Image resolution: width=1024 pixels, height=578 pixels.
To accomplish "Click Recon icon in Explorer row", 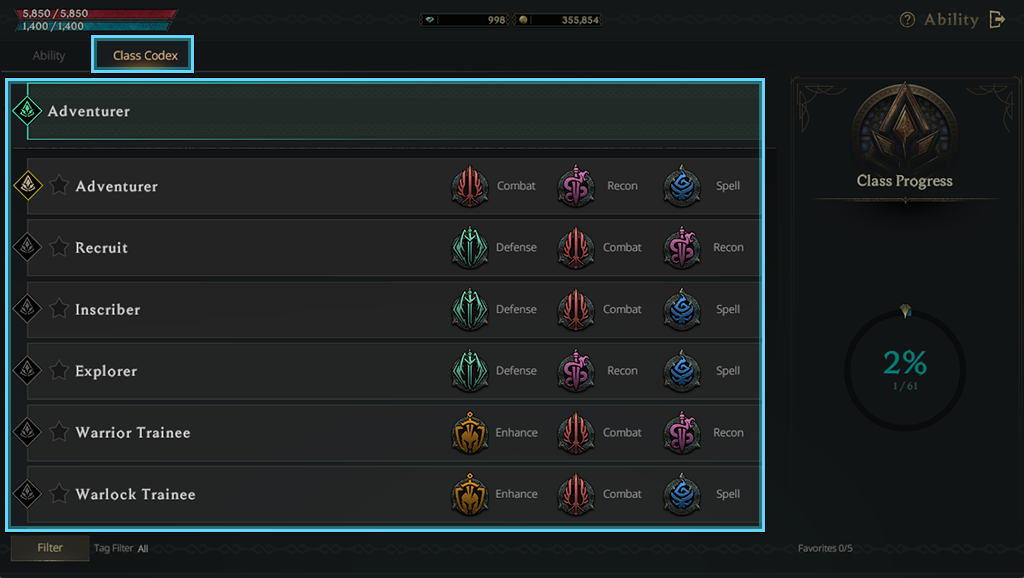I will click(576, 371).
